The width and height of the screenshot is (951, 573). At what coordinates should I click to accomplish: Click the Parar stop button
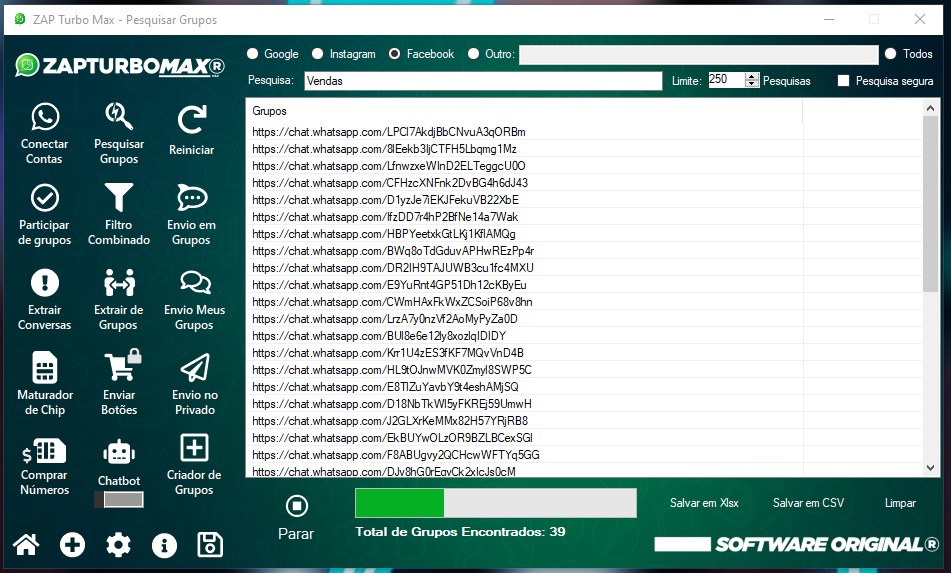pos(296,506)
